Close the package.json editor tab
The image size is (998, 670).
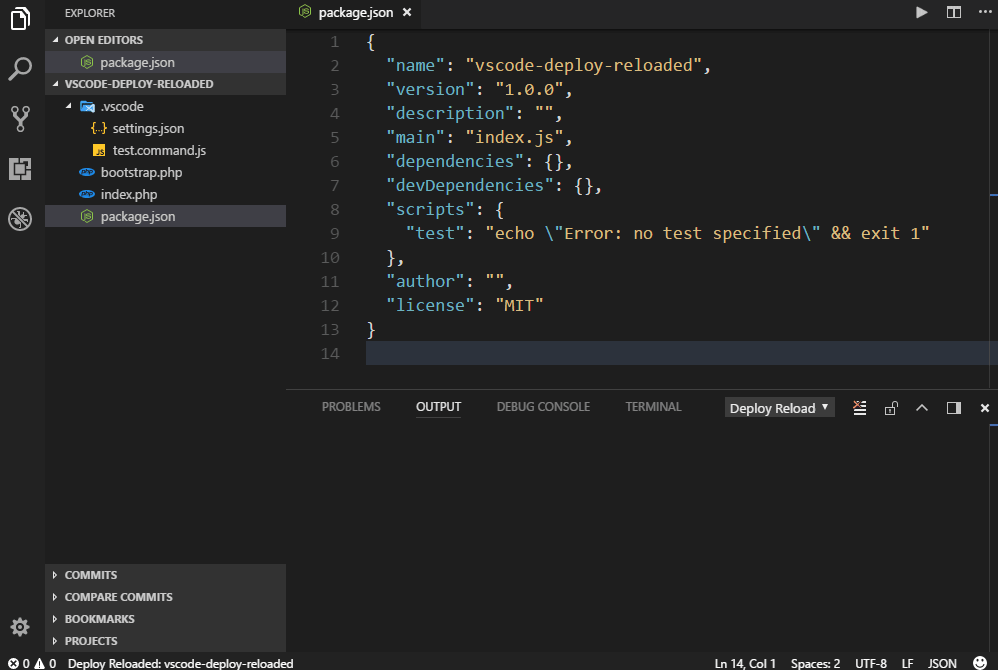407,12
